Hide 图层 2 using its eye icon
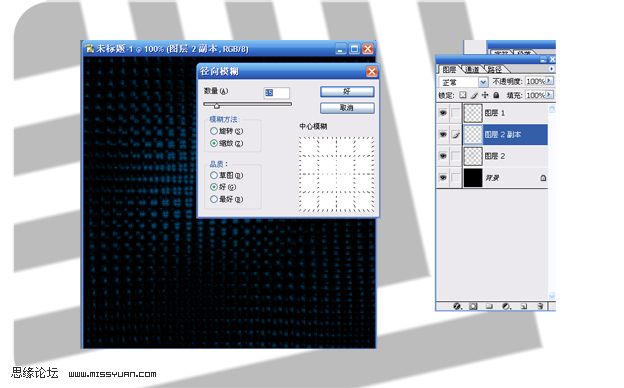The height and width of the screenshot is (388, 624). click(443, 156)
